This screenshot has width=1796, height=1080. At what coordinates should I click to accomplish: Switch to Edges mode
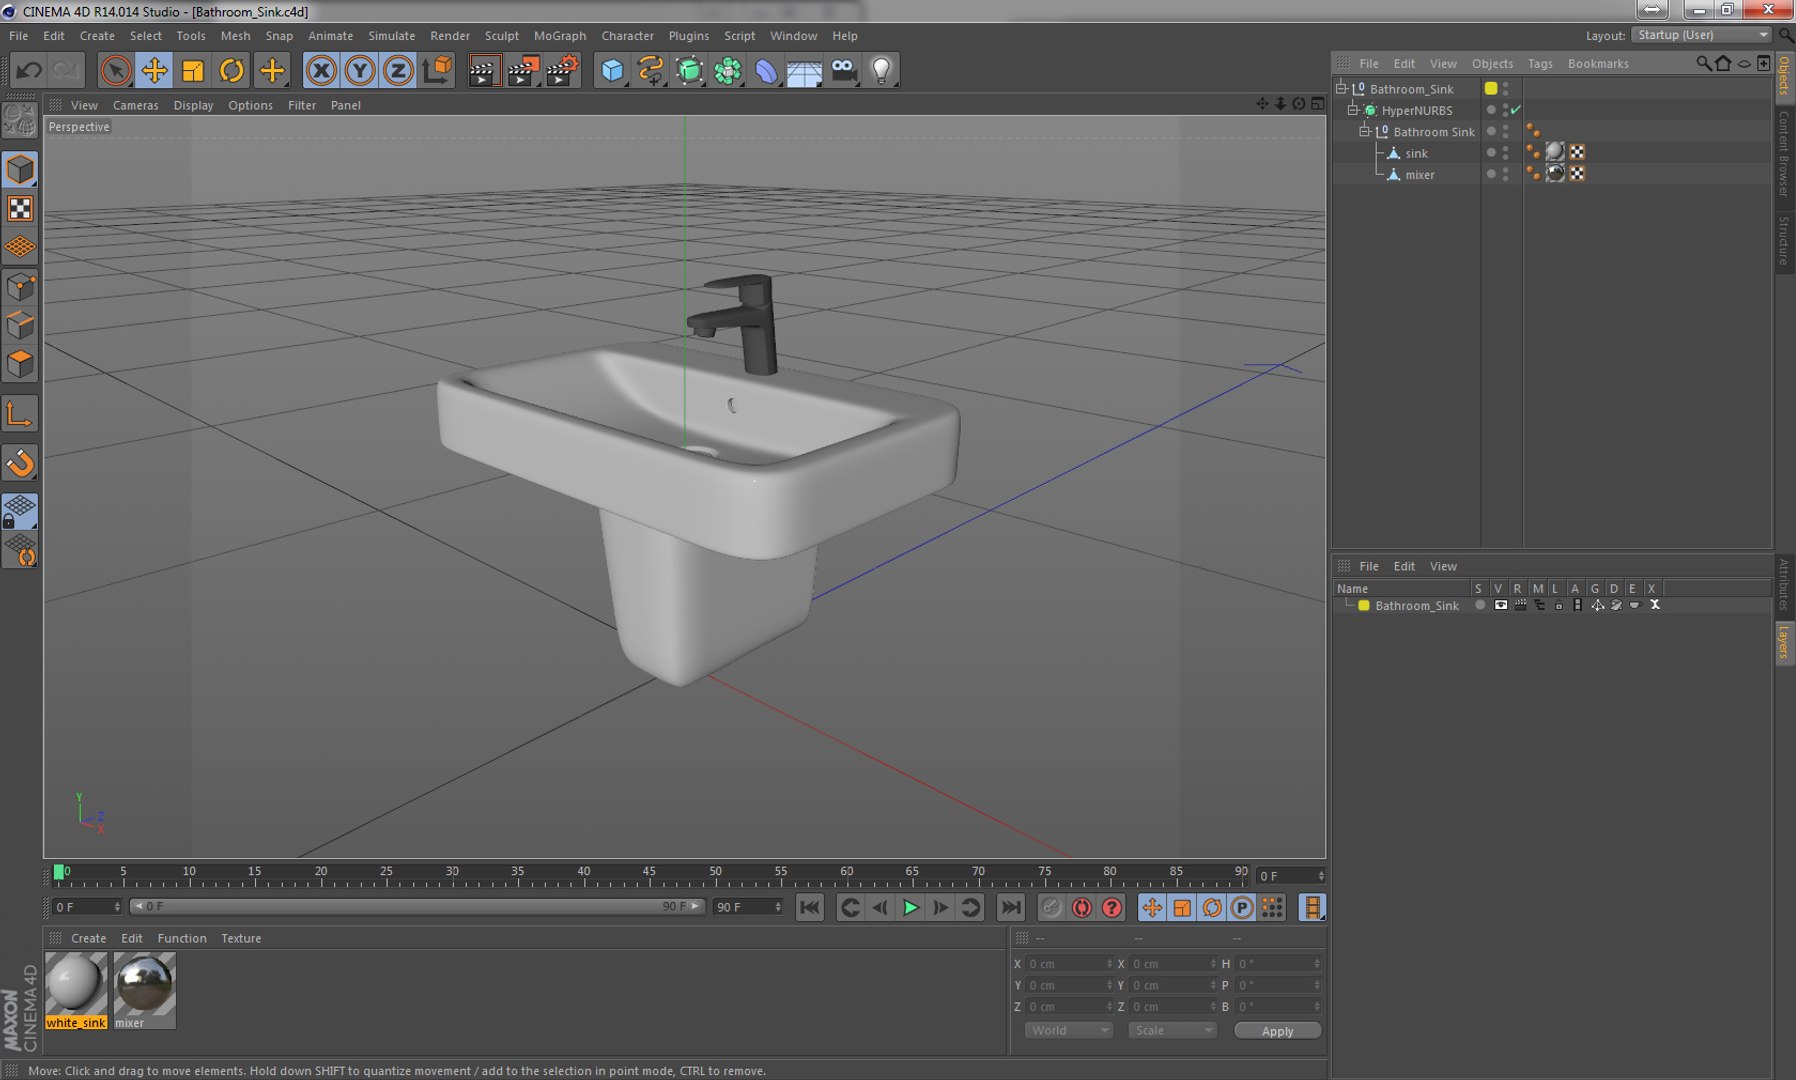click(x=20, y=325)
